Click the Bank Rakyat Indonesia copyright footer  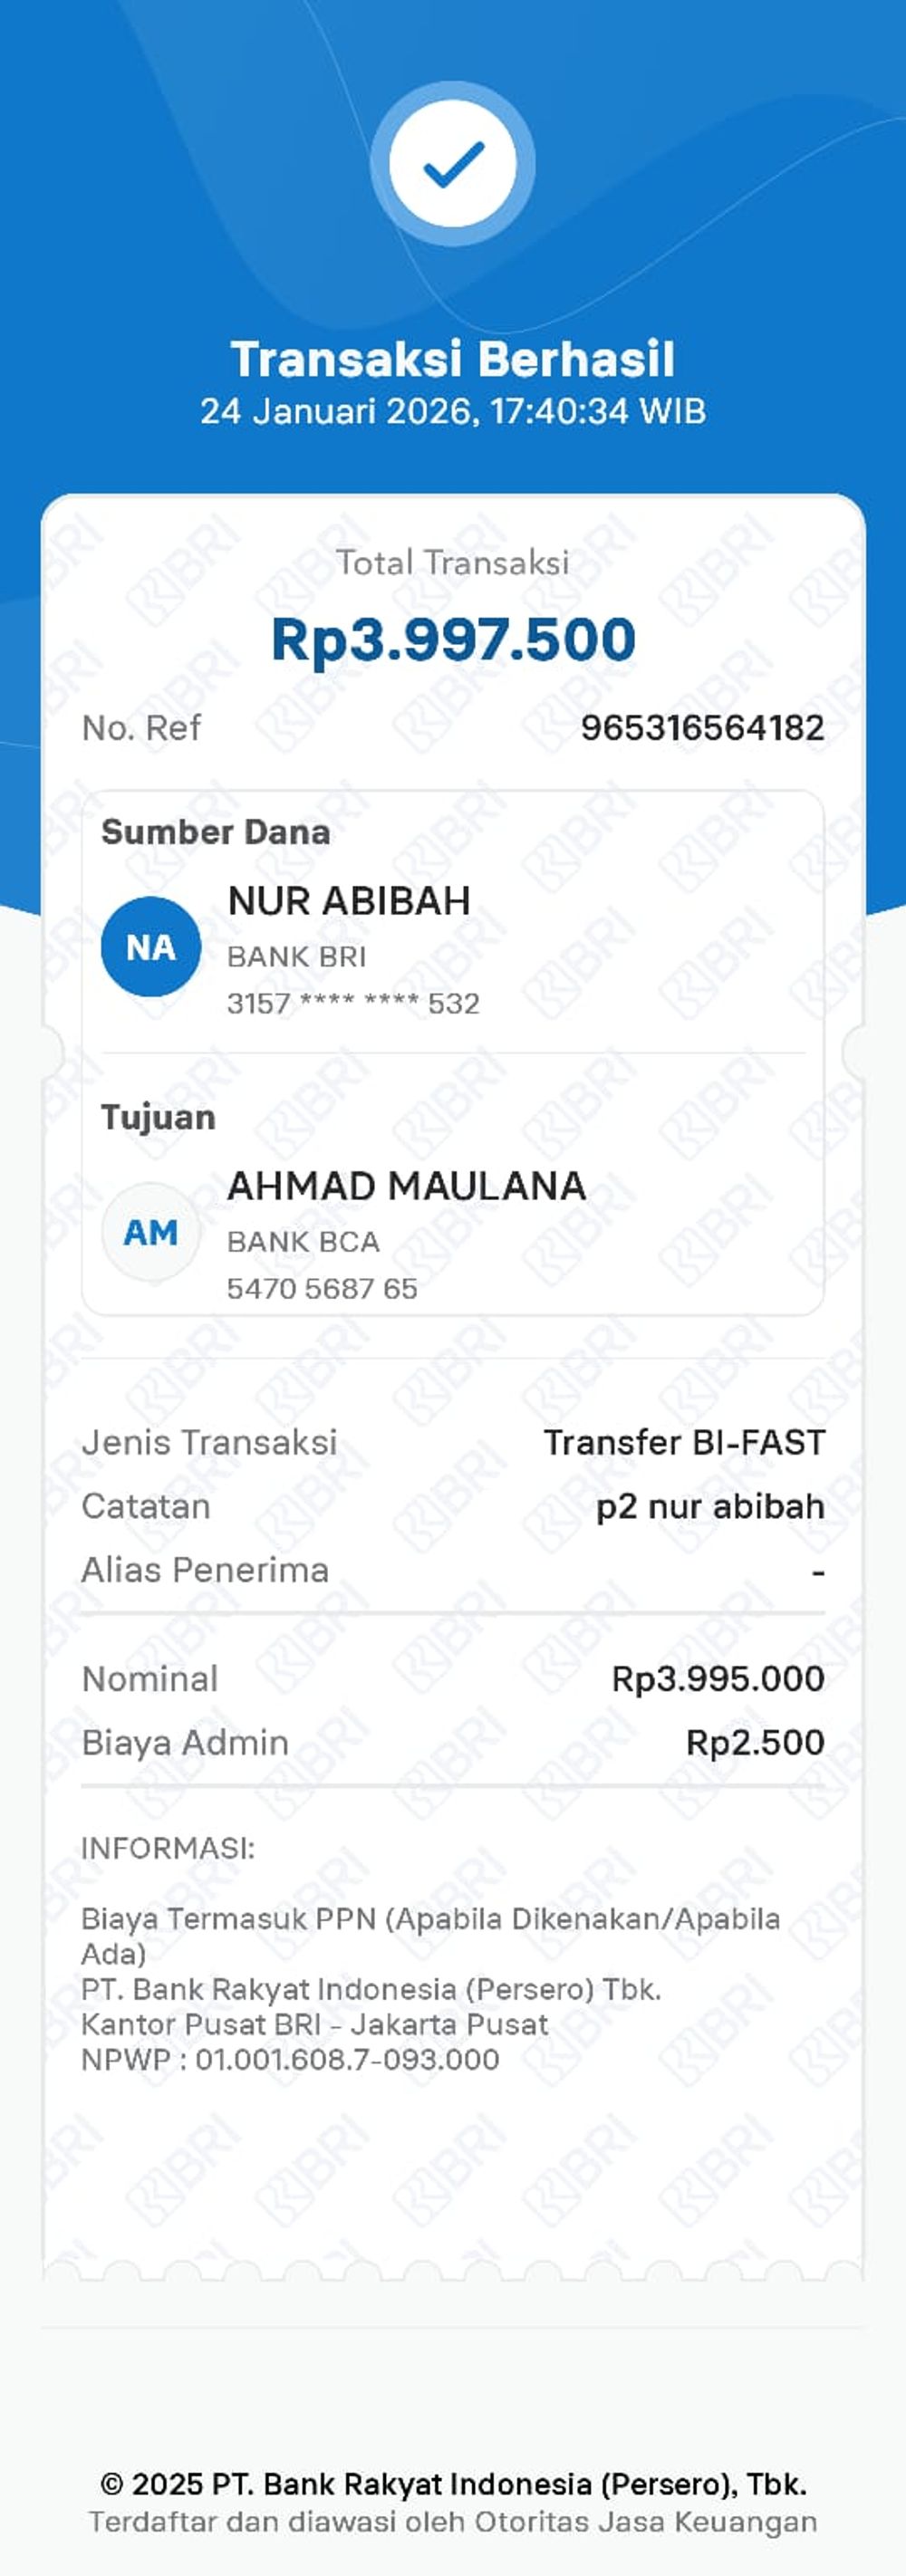pyautogui.click(x=453, y=2484)
